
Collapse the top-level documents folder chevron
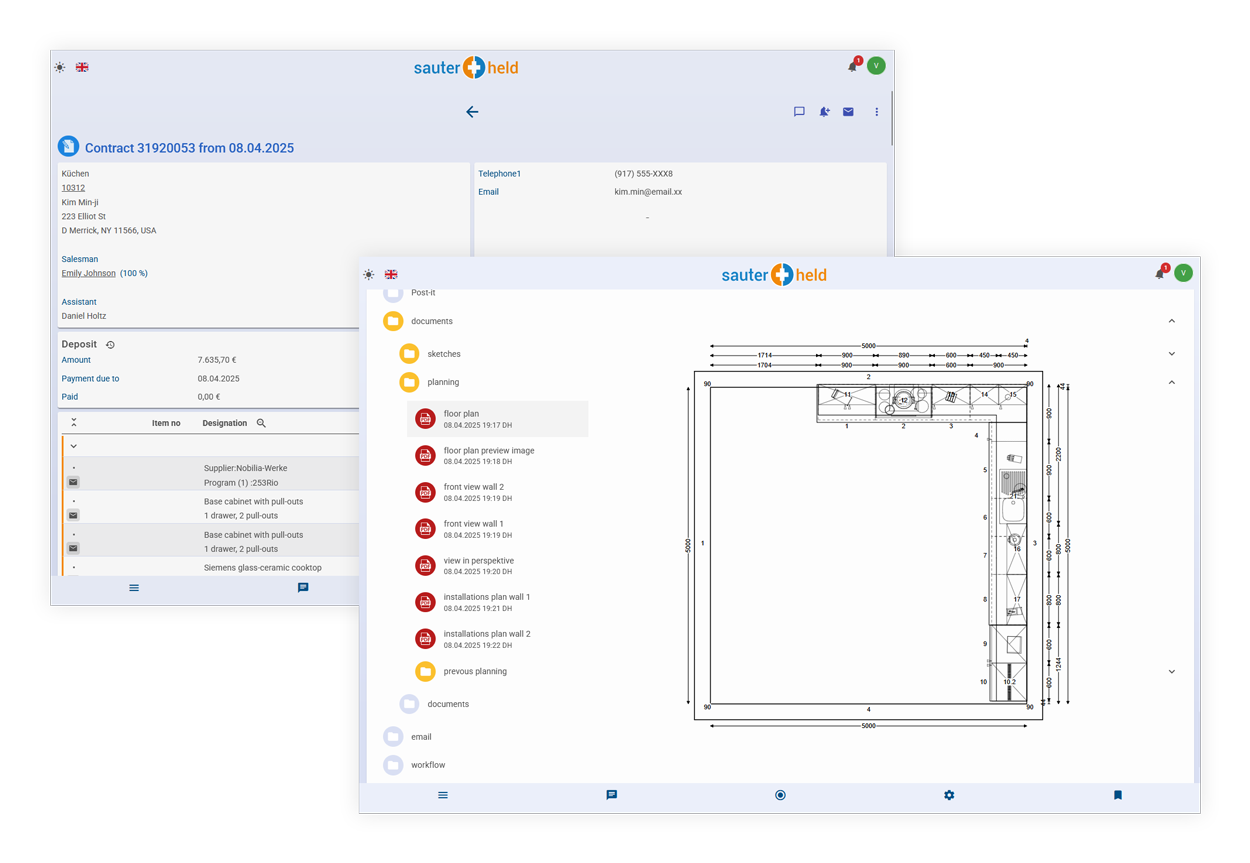(x=1172, y=321)
